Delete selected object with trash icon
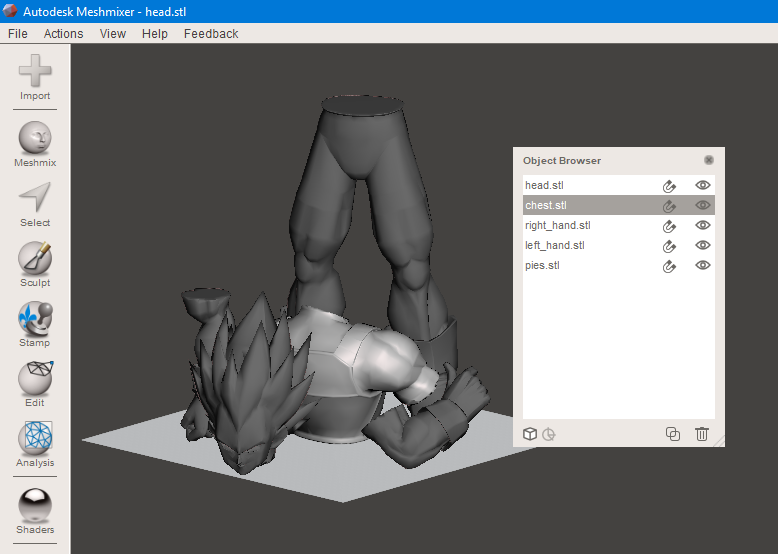Viewport: 778px width, 554px height. coord(702,434)
